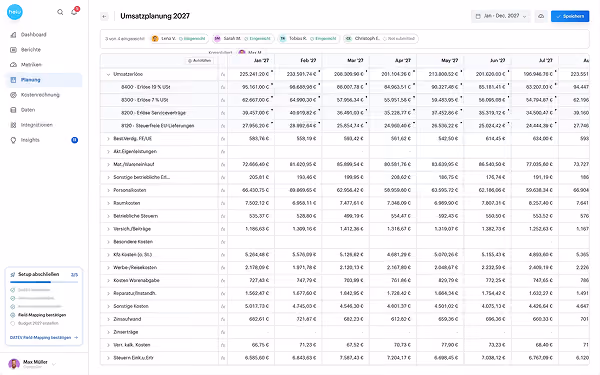The width and height of the screenshot is (600, 375).
Task: Select the 8200 Erlöse Serviceverträge row label
Action: coord(153,113)
